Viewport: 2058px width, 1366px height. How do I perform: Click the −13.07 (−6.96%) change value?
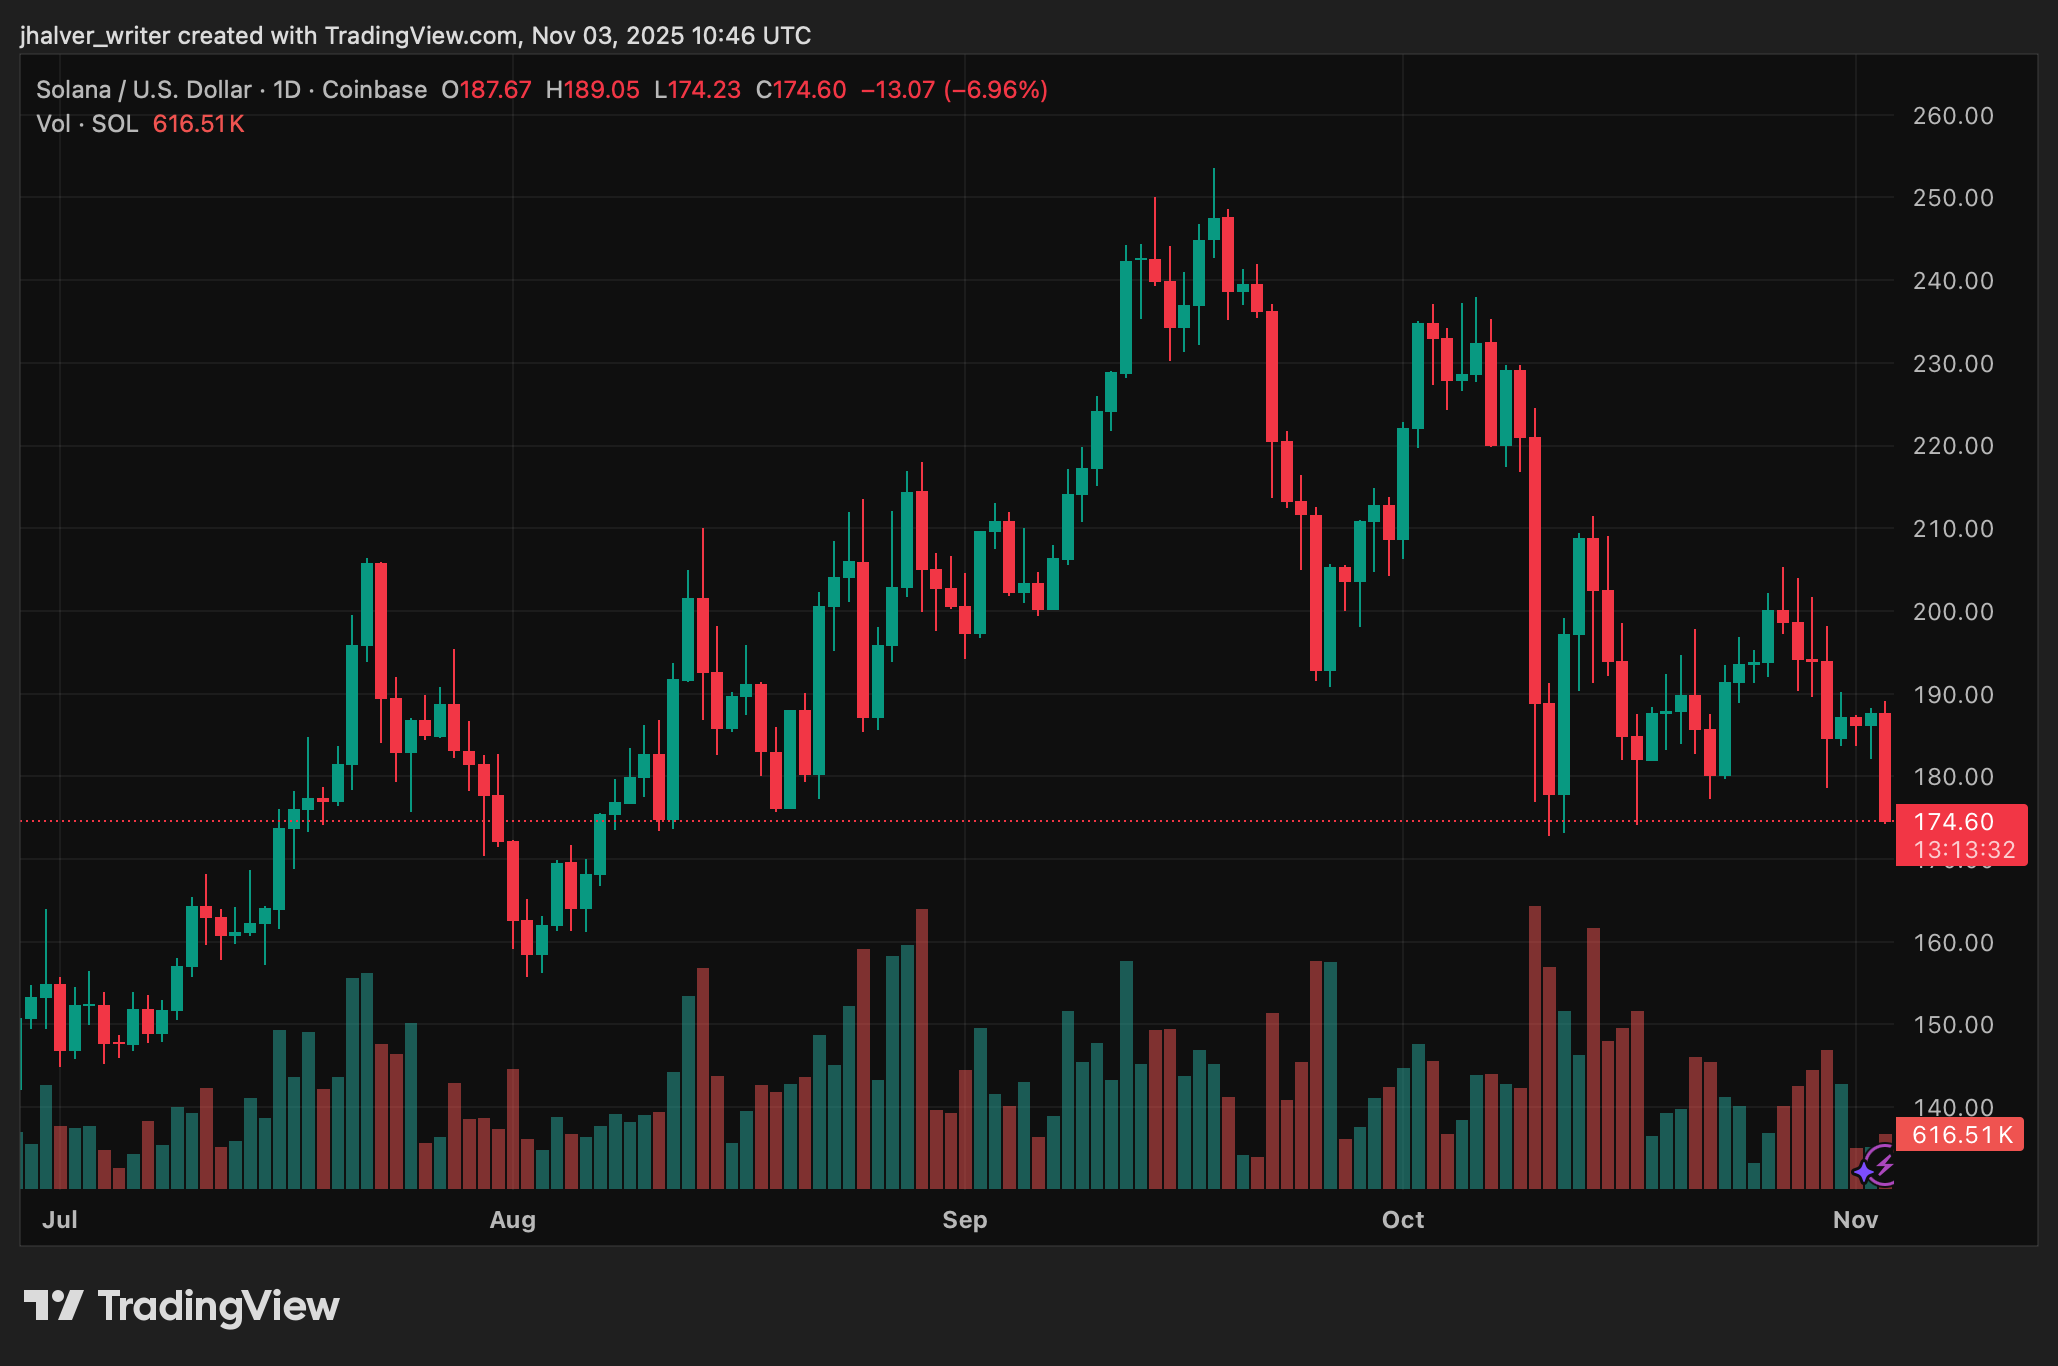pos(954,90)
